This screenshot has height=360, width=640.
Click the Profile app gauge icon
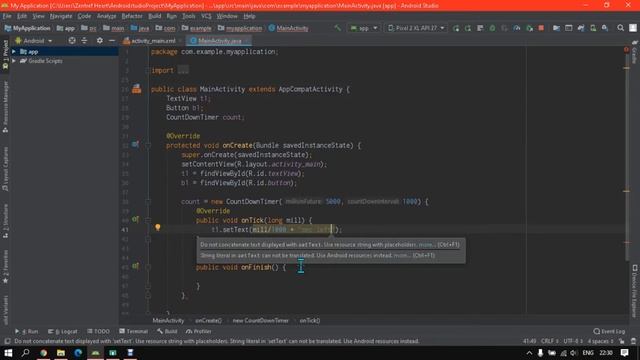tap(517, 28)
